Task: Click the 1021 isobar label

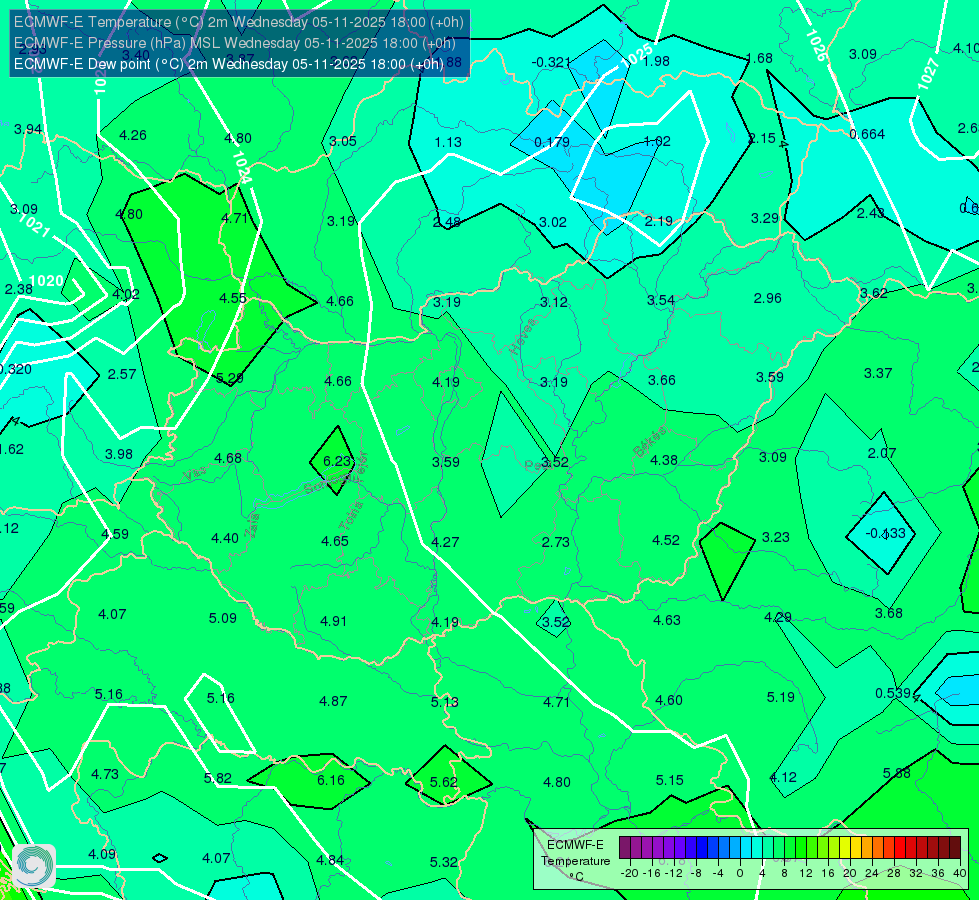Action: 34,225
